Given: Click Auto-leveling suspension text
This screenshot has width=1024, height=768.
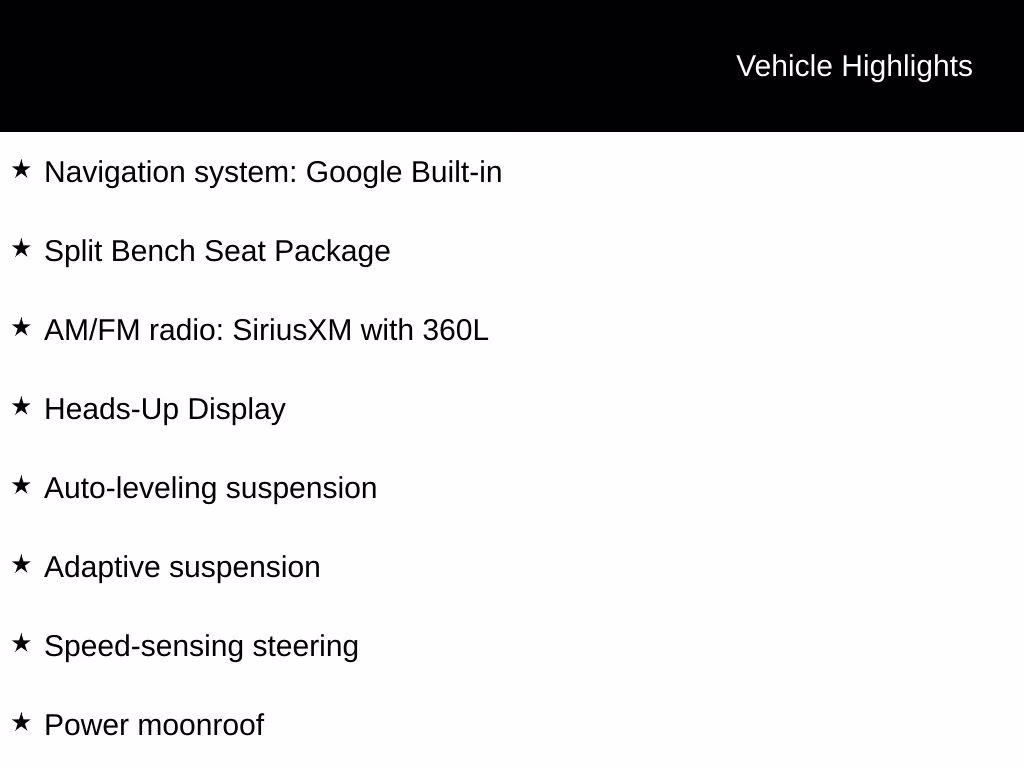Looking at the screenshot, I should [211, 489].
